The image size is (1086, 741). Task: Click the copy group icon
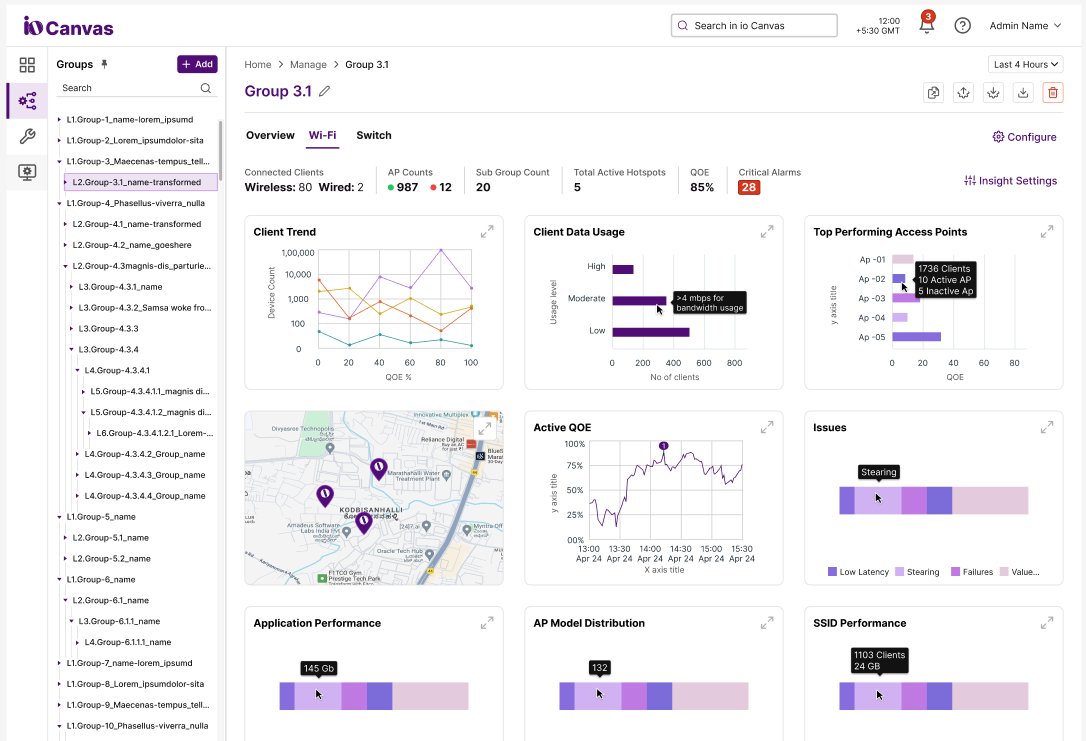(933, 92)
